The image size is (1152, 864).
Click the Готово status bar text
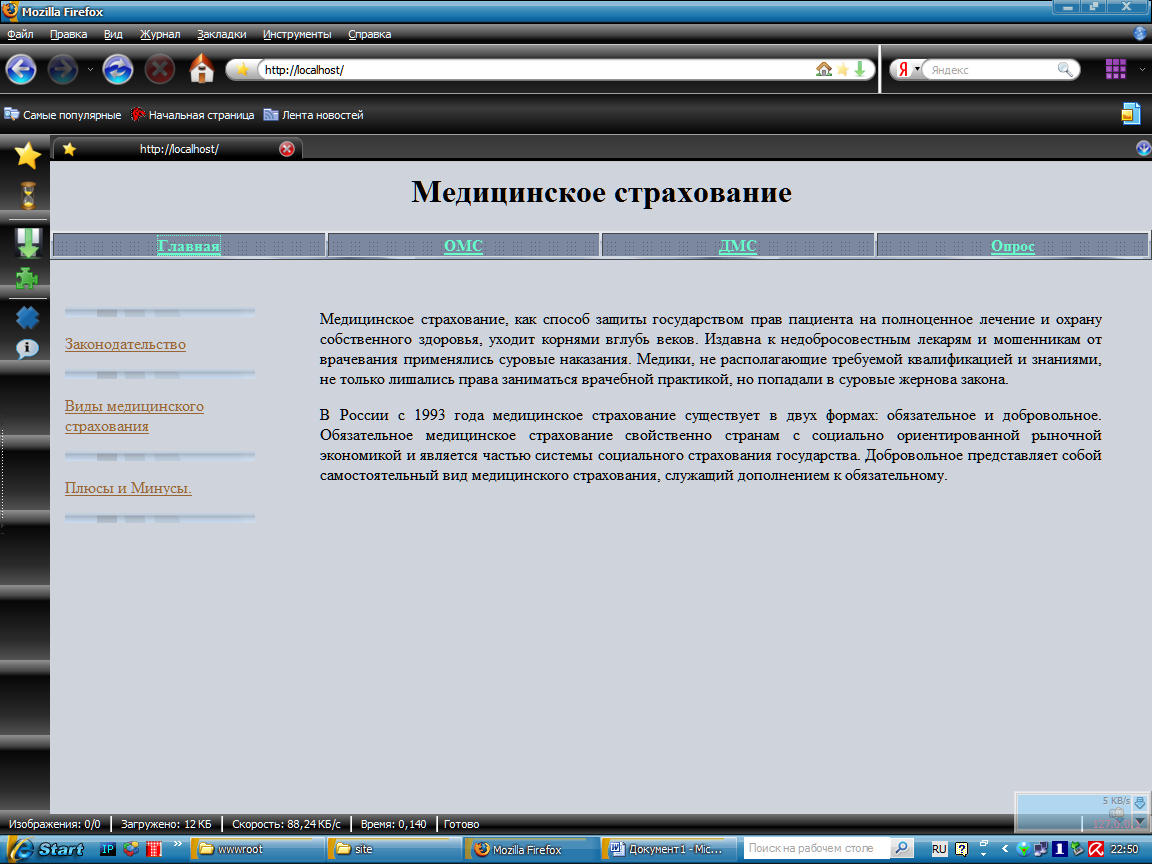[x=461, y=824]
